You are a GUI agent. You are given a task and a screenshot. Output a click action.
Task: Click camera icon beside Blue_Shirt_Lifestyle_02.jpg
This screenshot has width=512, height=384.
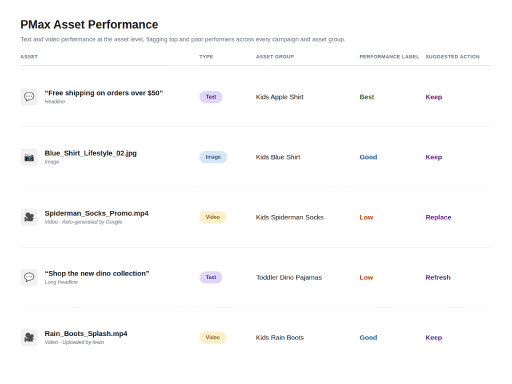click(29, 157)
